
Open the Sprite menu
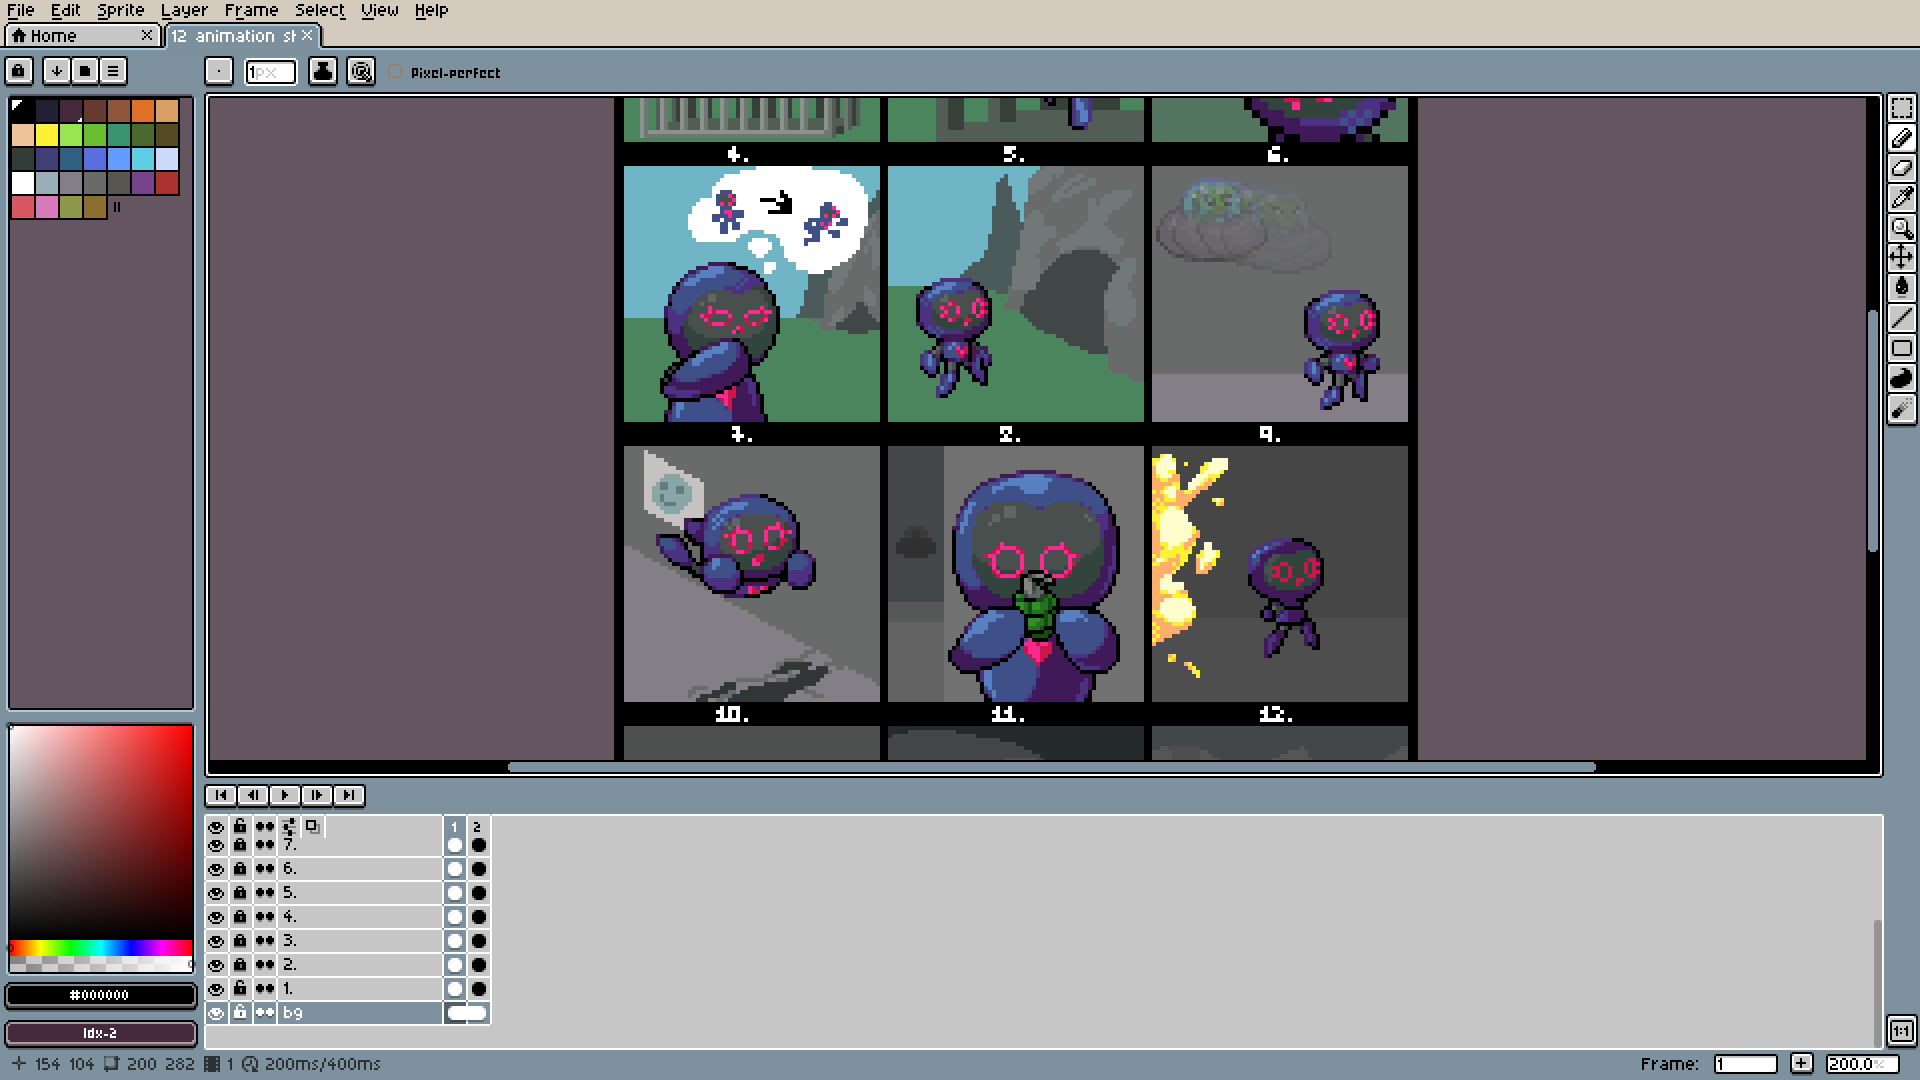[120, 10]
